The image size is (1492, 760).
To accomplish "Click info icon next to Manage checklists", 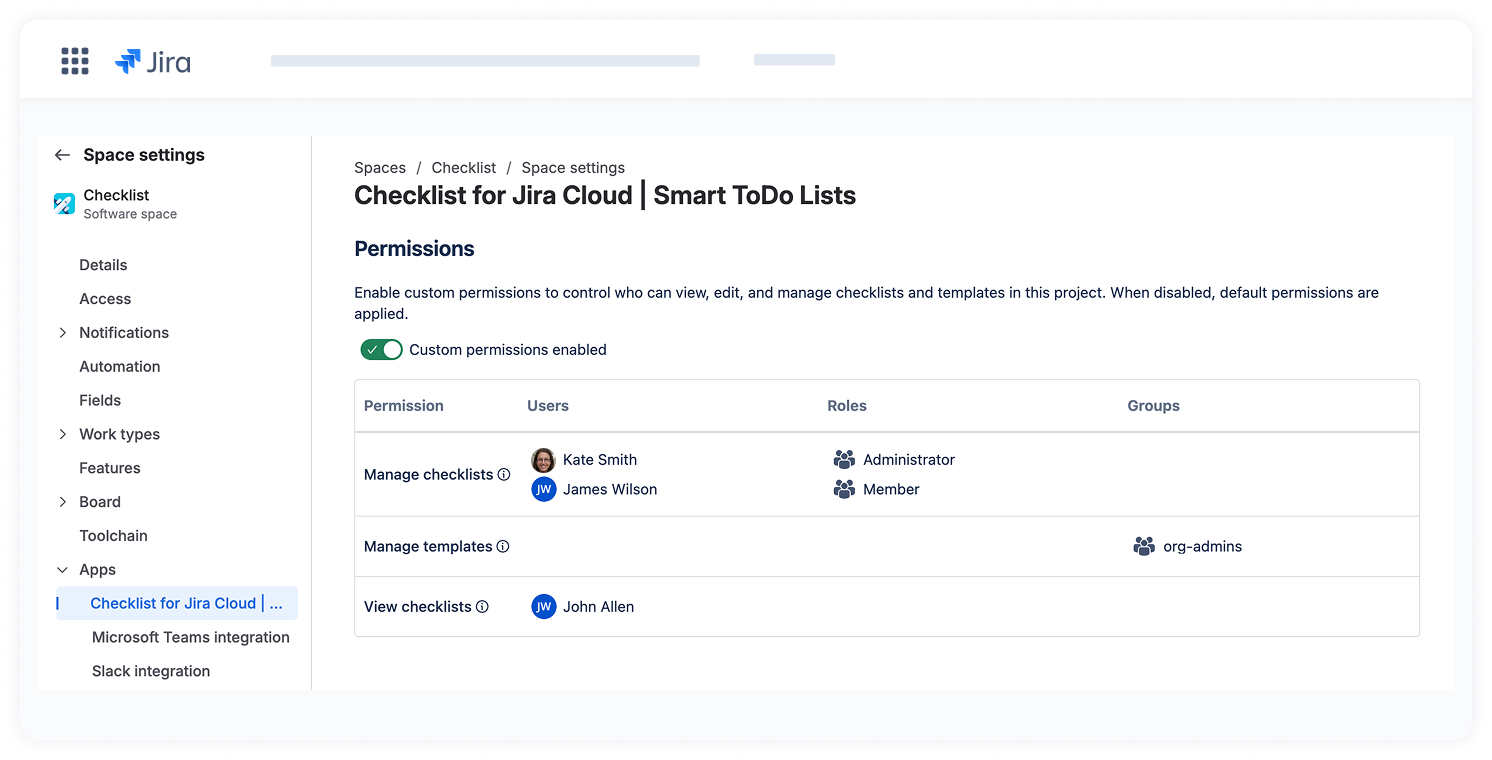I will pyautogui.click(x=504, y=475).
